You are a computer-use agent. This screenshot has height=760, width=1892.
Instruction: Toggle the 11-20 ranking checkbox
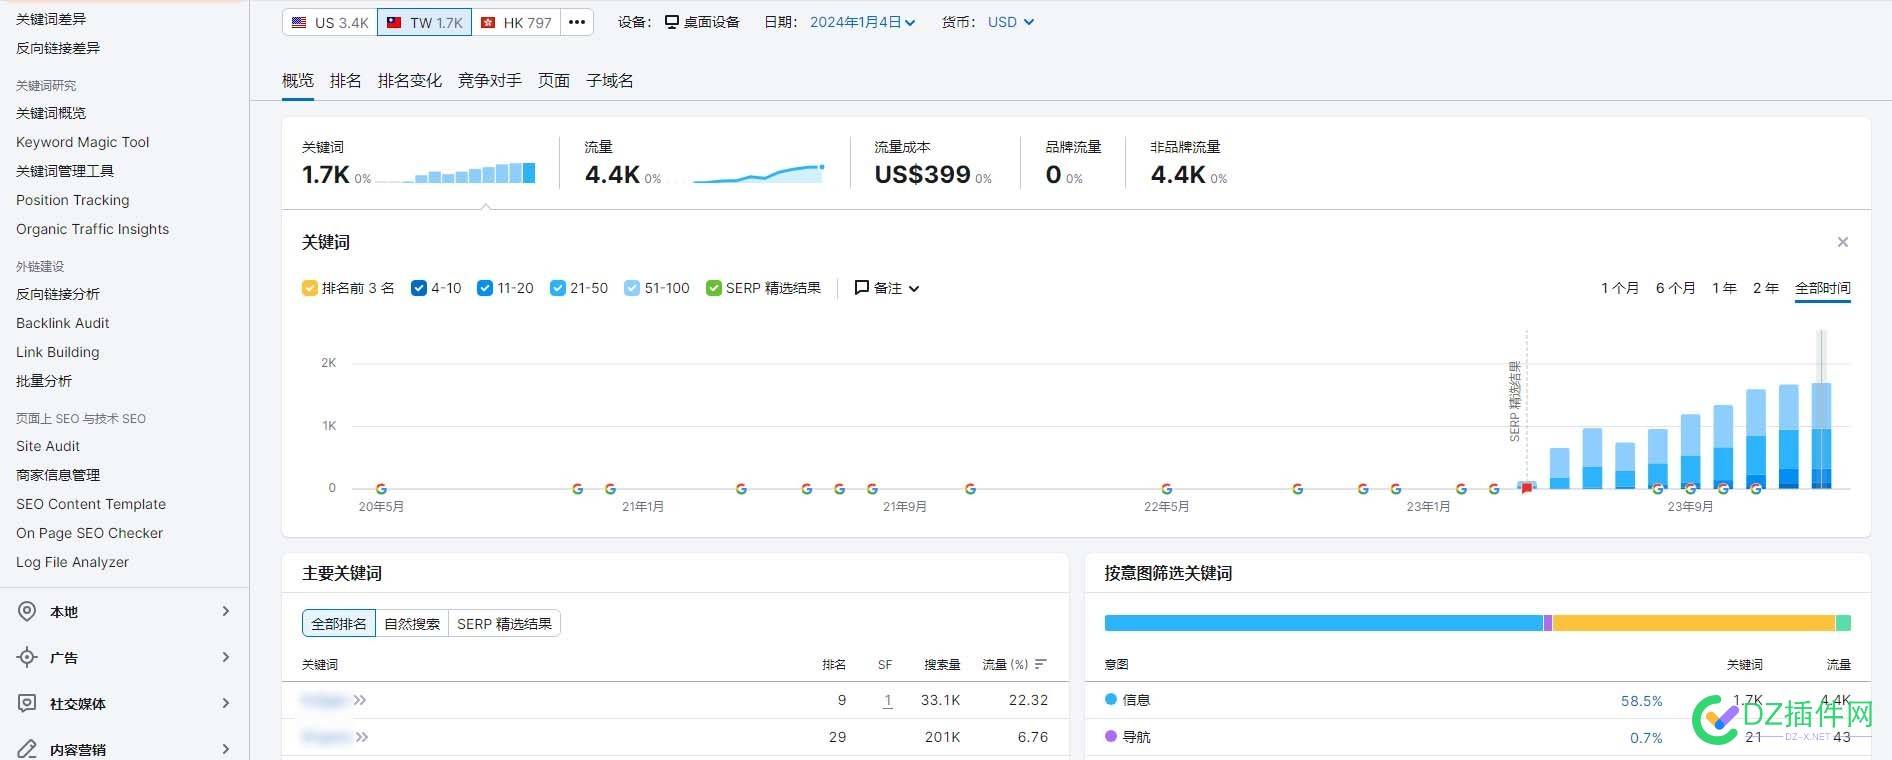(x=485, y=288)
